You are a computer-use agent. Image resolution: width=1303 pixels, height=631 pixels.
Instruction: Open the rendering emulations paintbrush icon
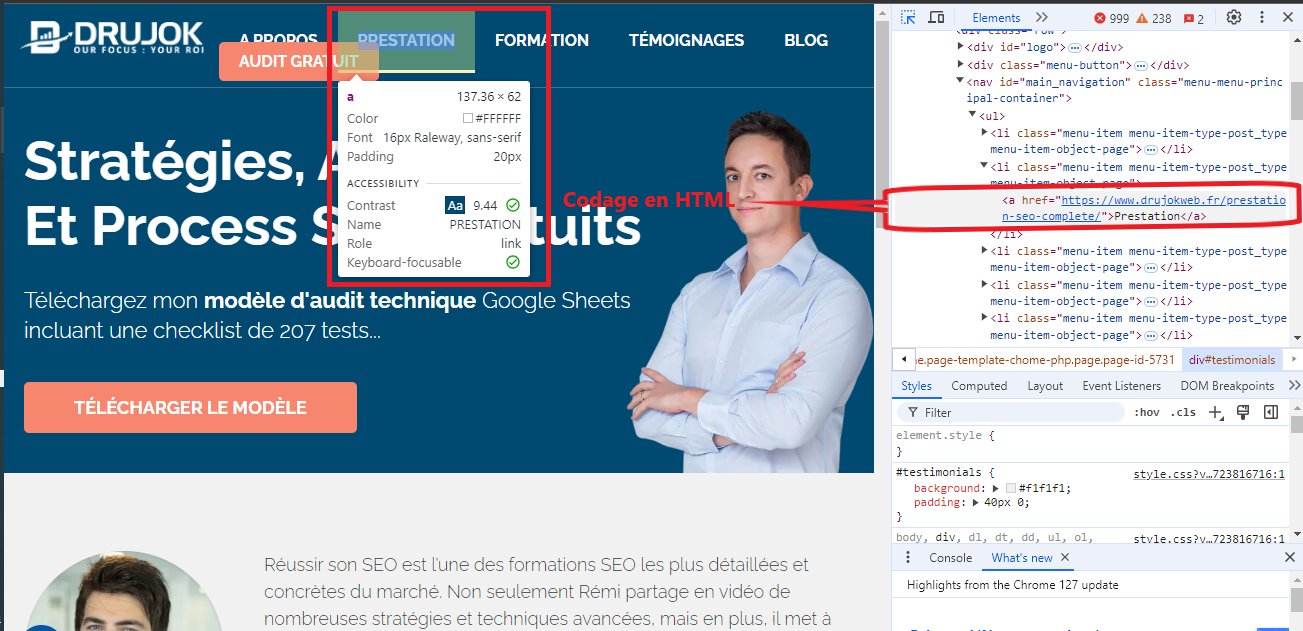pos(1244,412)
